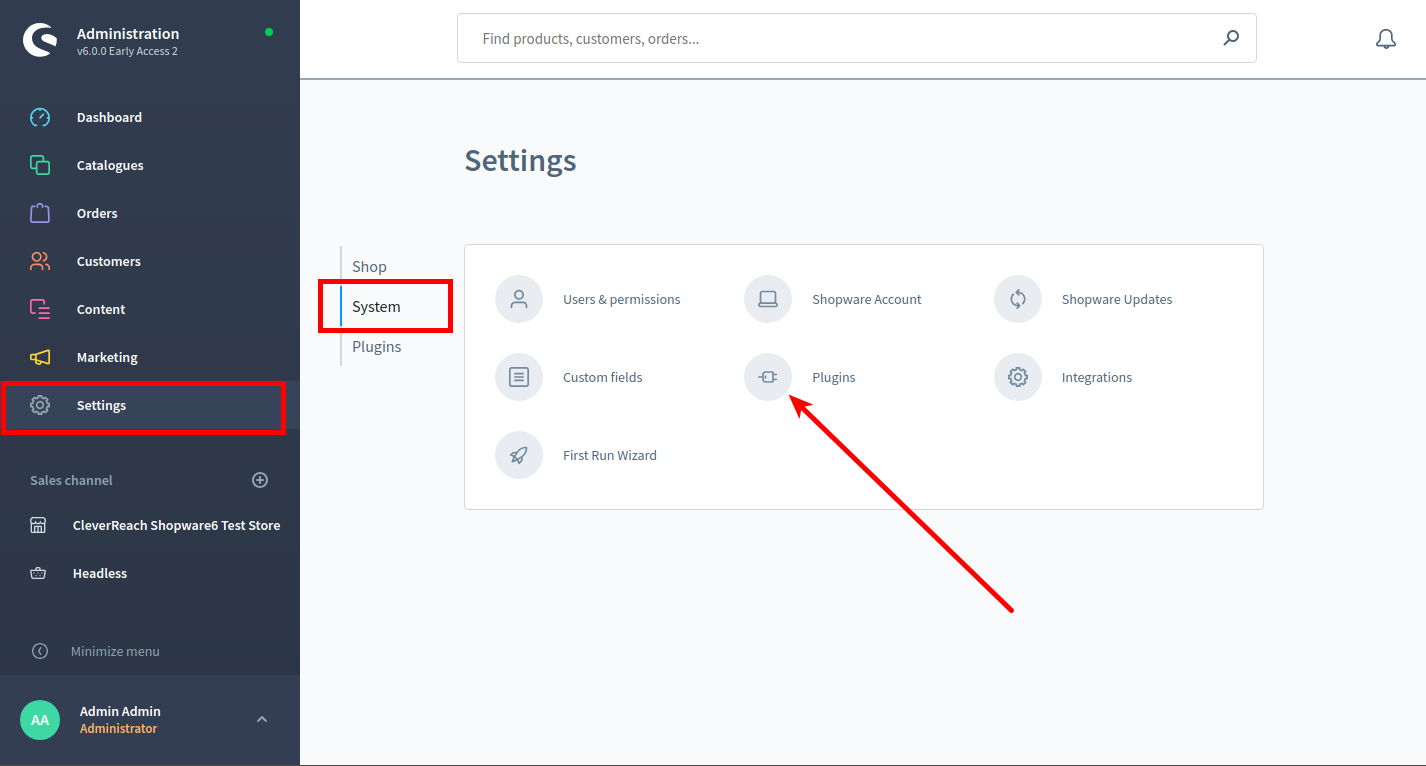This screenshot has width=1426, height=766.
Task: Open the Shopware Account laptop icon
Action: pos(768,299)
